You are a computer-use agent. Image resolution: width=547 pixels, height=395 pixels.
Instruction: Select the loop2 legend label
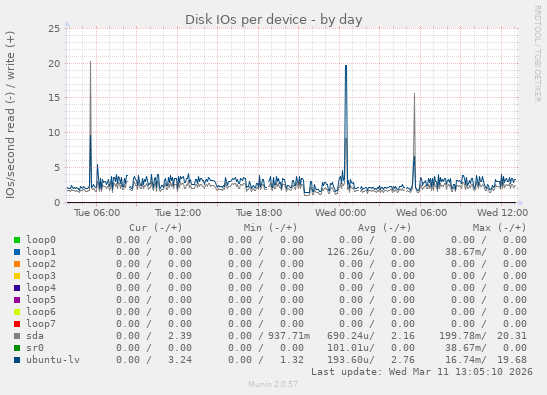click(x=41, y=263)
